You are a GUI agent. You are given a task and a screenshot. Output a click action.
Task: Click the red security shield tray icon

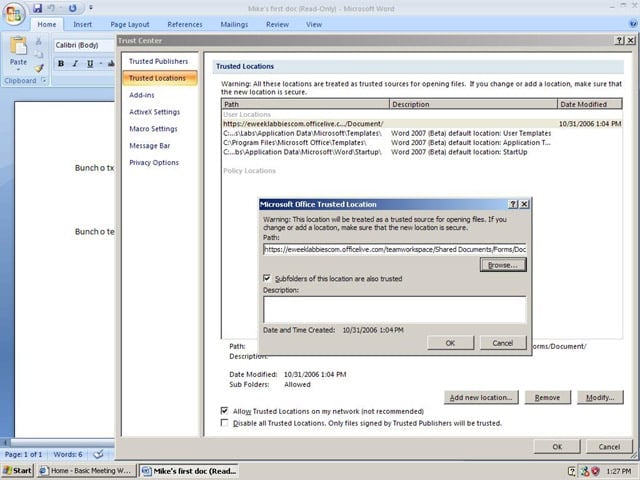(595, 471)
